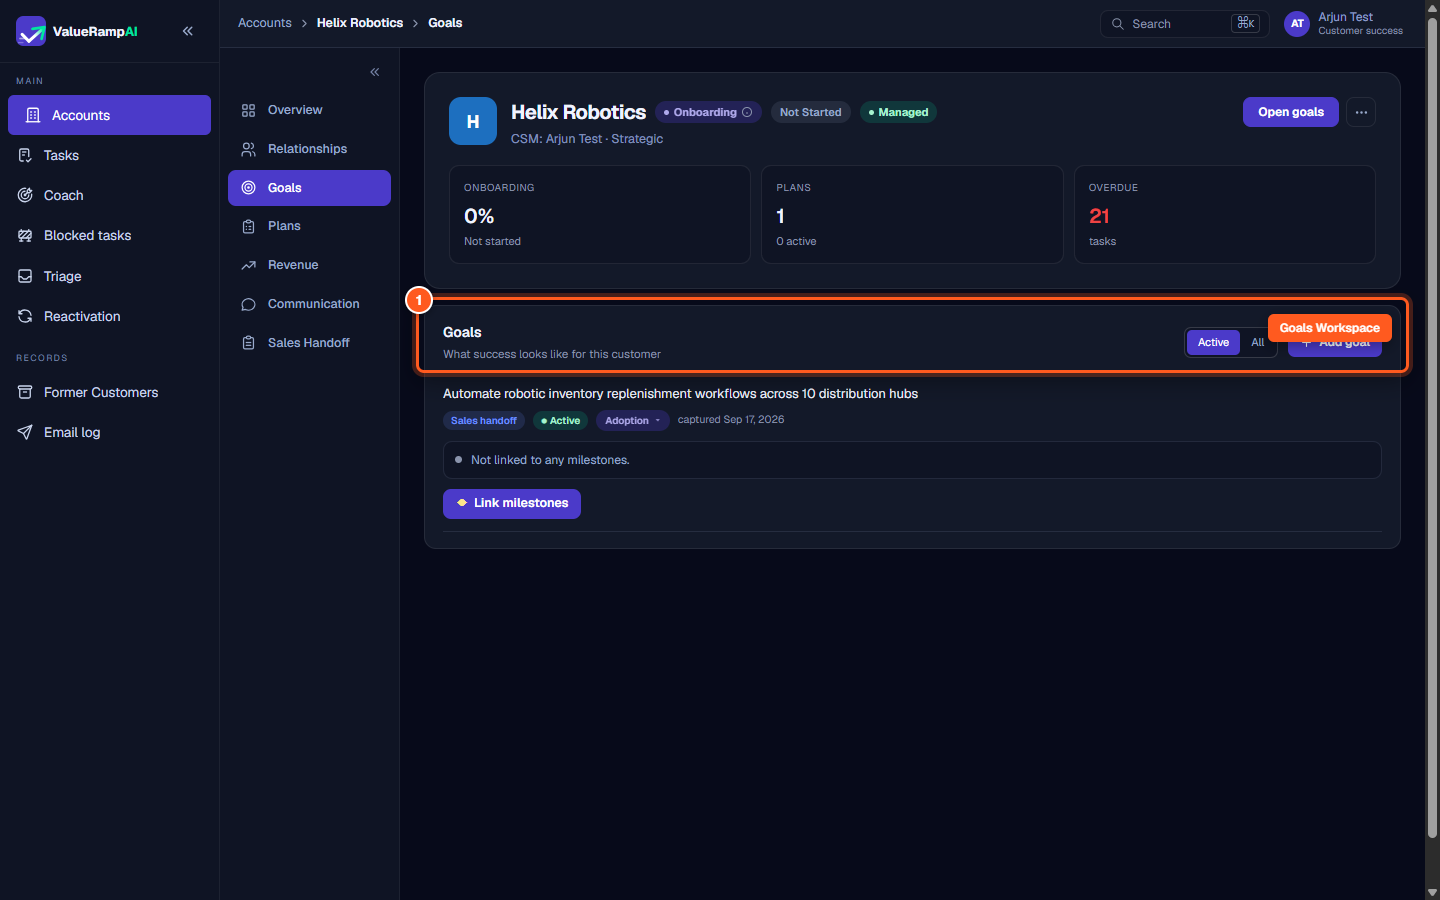The image size is (1440, 900).
Task: Click the goal title about robotic inventory
Action: (x=680, y=394)
